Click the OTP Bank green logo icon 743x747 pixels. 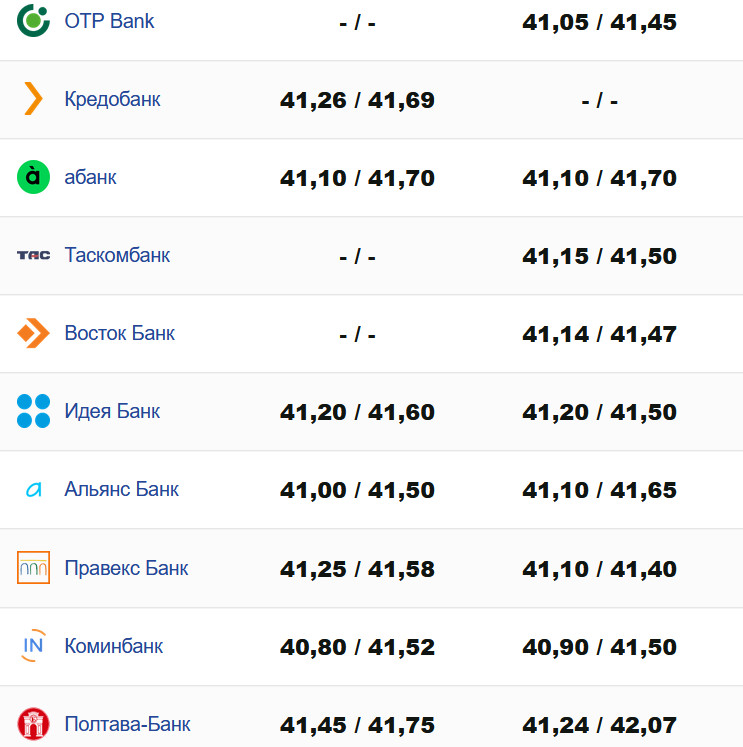pyautogui.click(x=33, y=20)
